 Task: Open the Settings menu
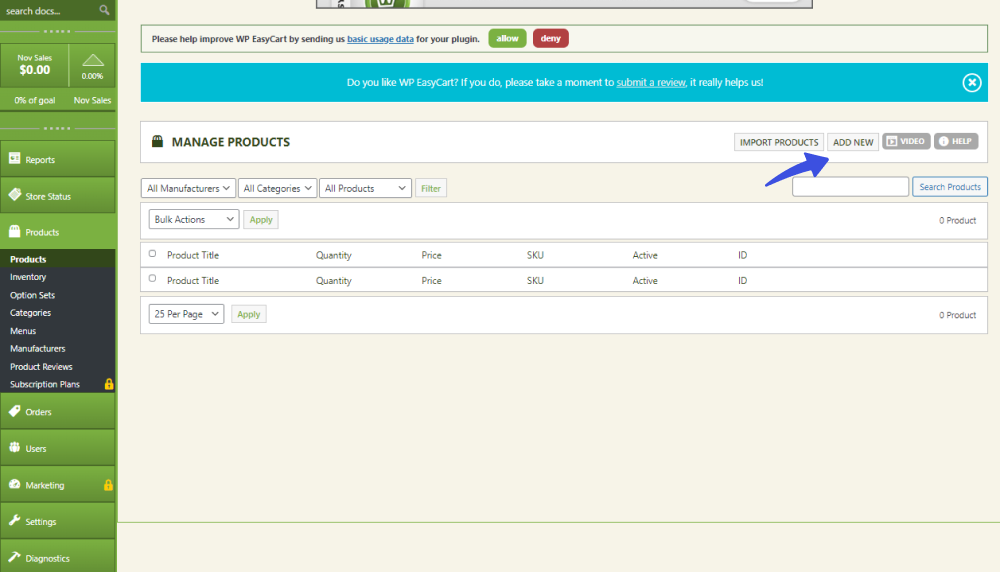[x=57, y=521]
